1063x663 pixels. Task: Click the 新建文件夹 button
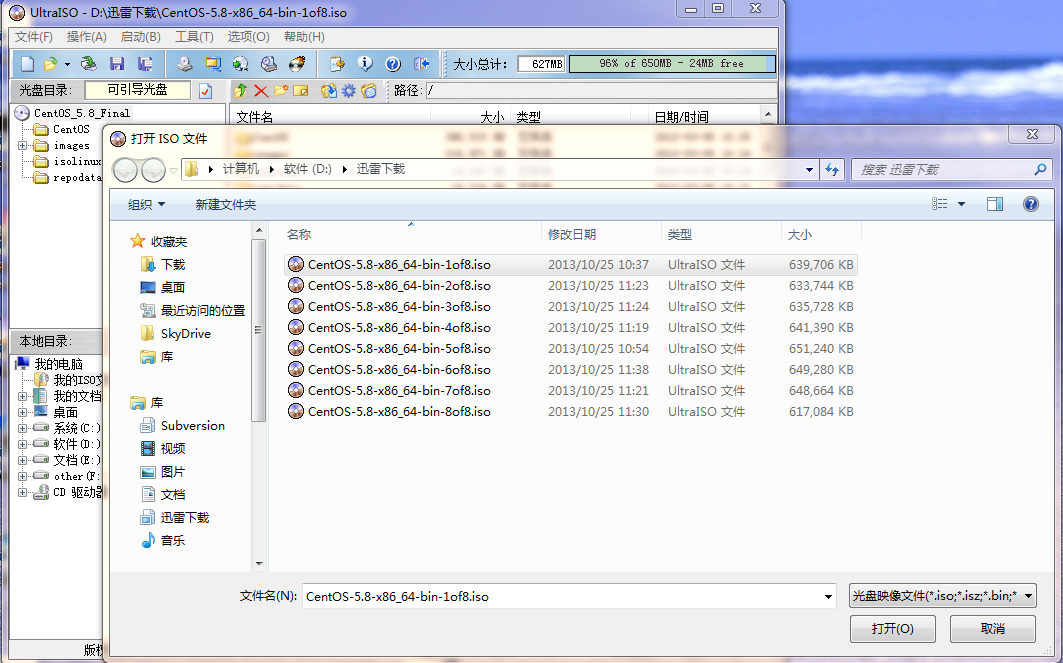click(226, 205)
